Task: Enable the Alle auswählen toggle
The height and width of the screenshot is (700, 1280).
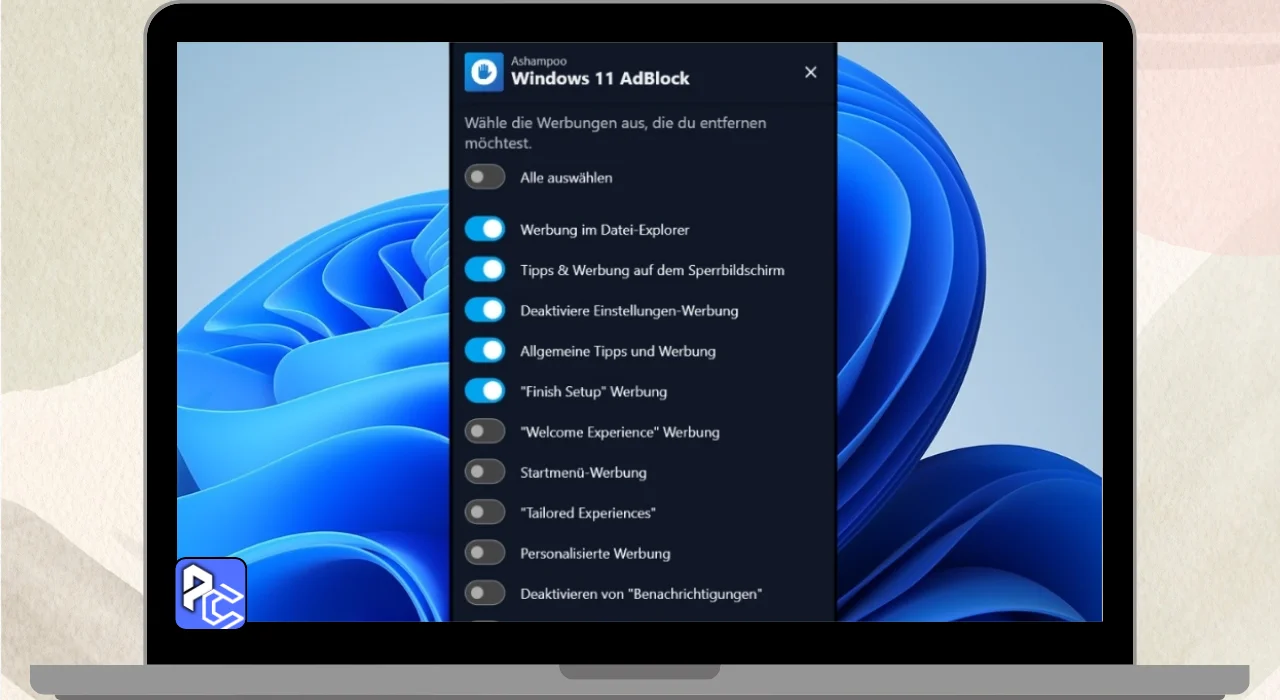Action: coord(485,177)
